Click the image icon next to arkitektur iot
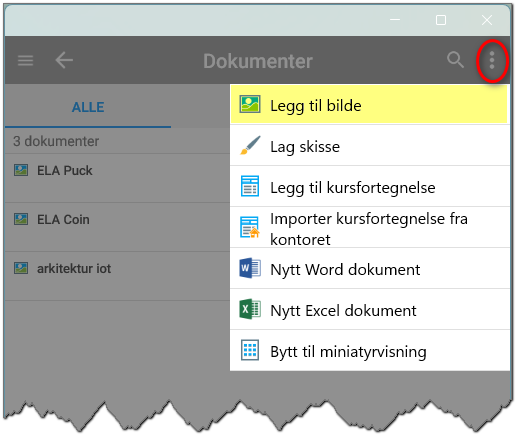Screen dimensions: 516x441 click(x=21, y=268)
